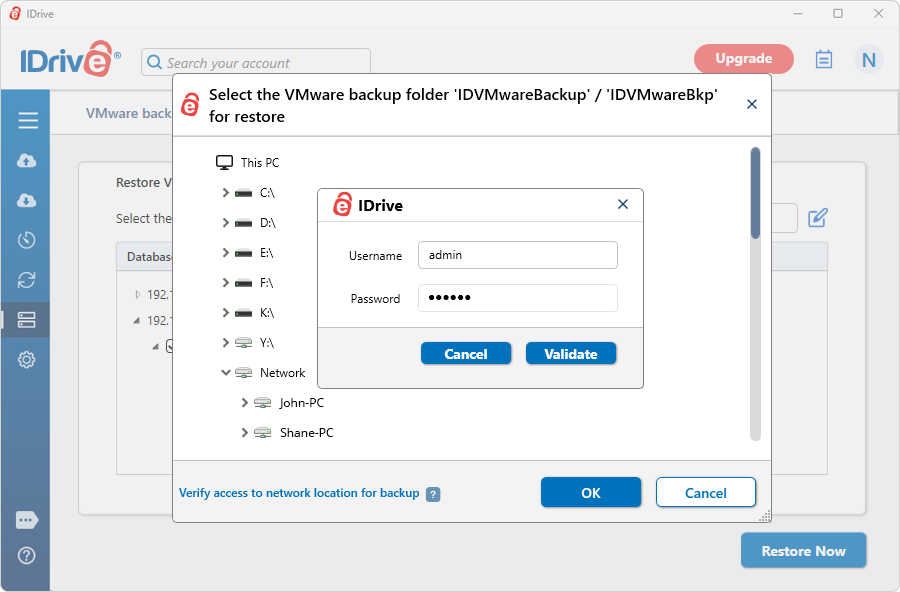Viewport: 900px width, 592px height.
Task: Click Cancel in the folder selection dialog
Action: pyautogui.click(x=705, y=493)
